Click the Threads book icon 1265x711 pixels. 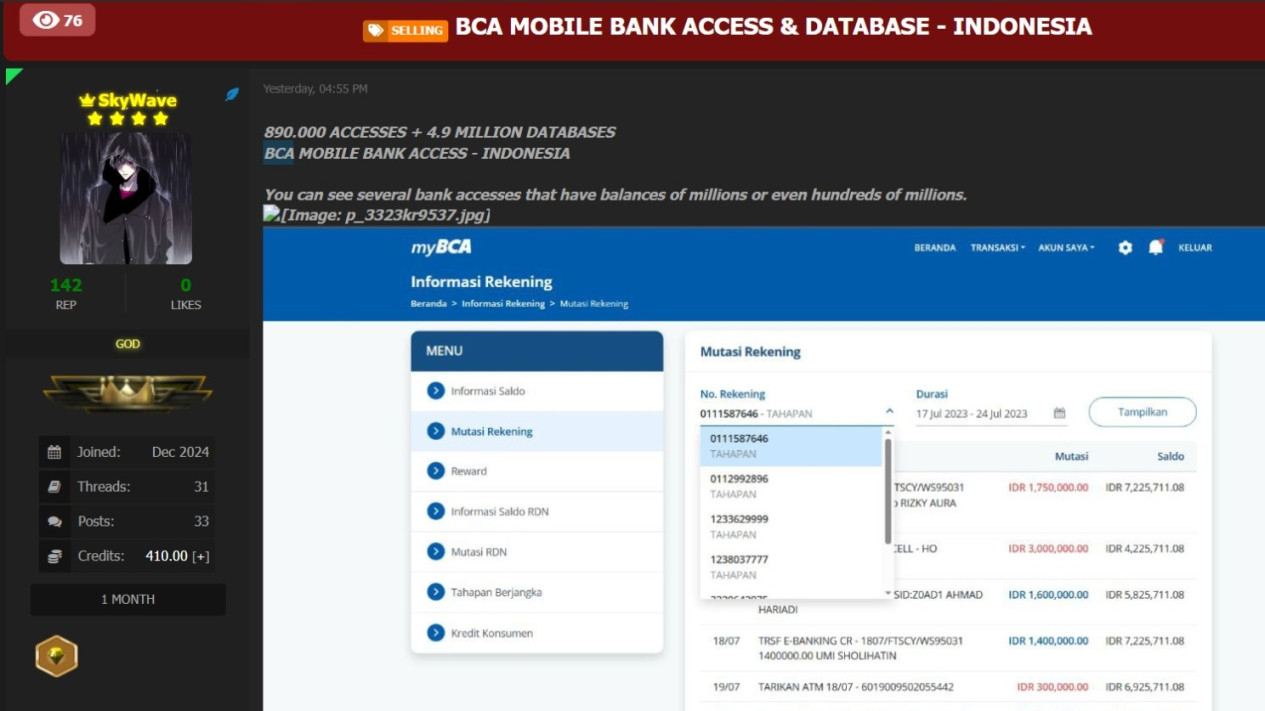point(55,487)
